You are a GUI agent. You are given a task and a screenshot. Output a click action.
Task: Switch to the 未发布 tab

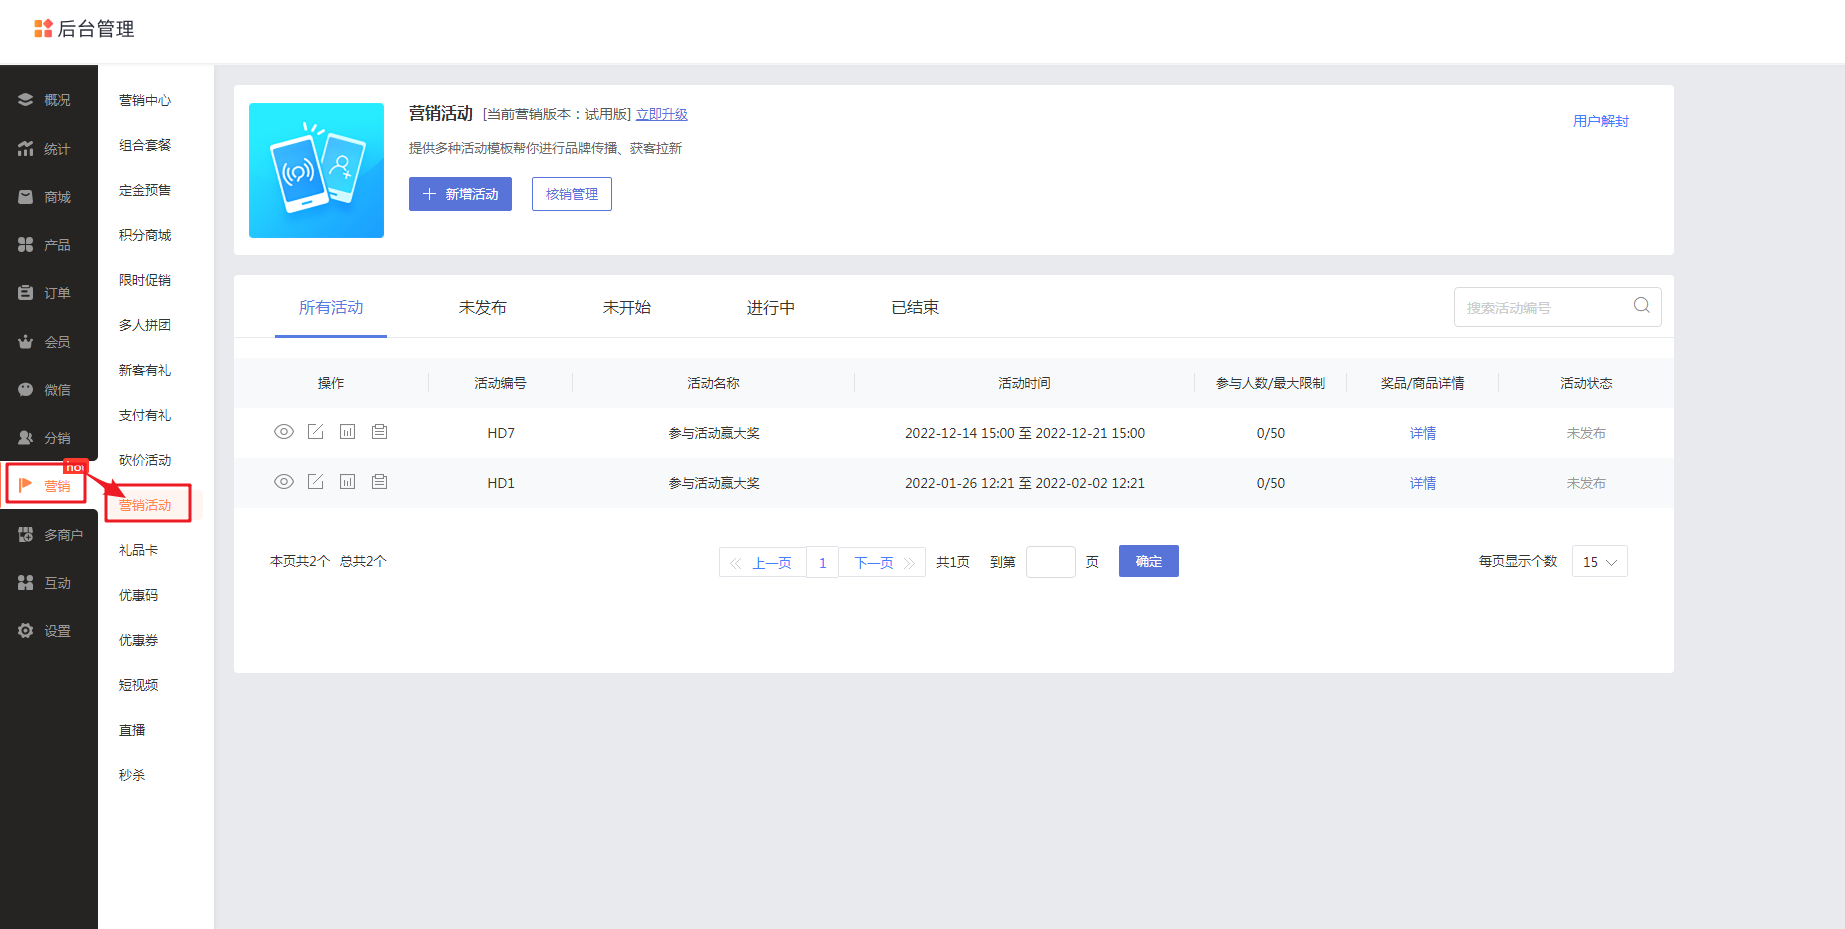pos(482,308)
